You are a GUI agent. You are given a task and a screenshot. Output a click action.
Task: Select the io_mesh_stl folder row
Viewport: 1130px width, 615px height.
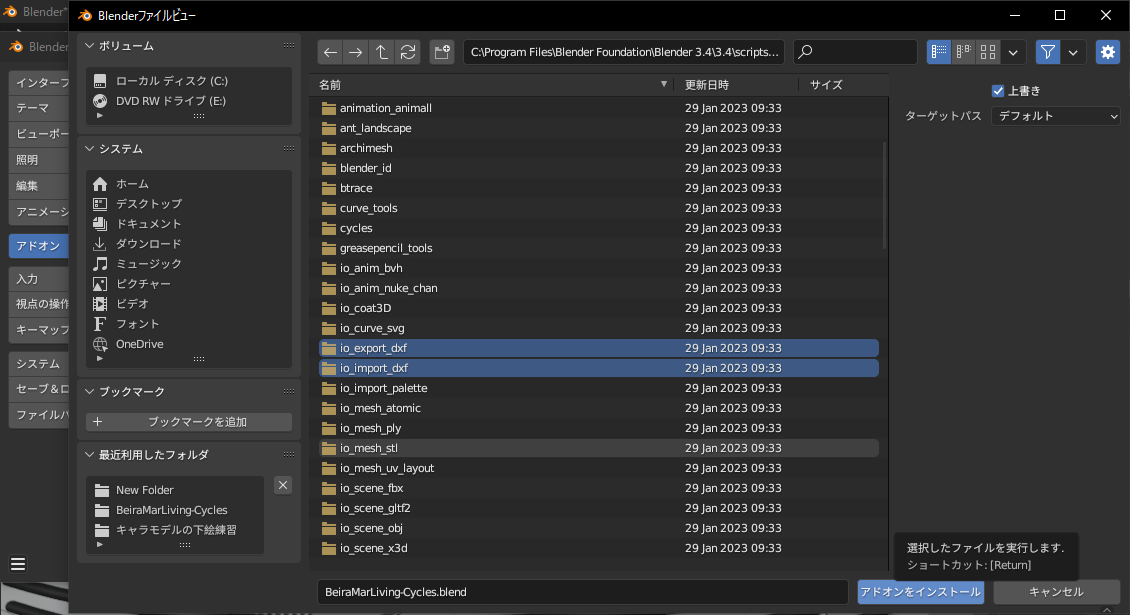[598, 448]
